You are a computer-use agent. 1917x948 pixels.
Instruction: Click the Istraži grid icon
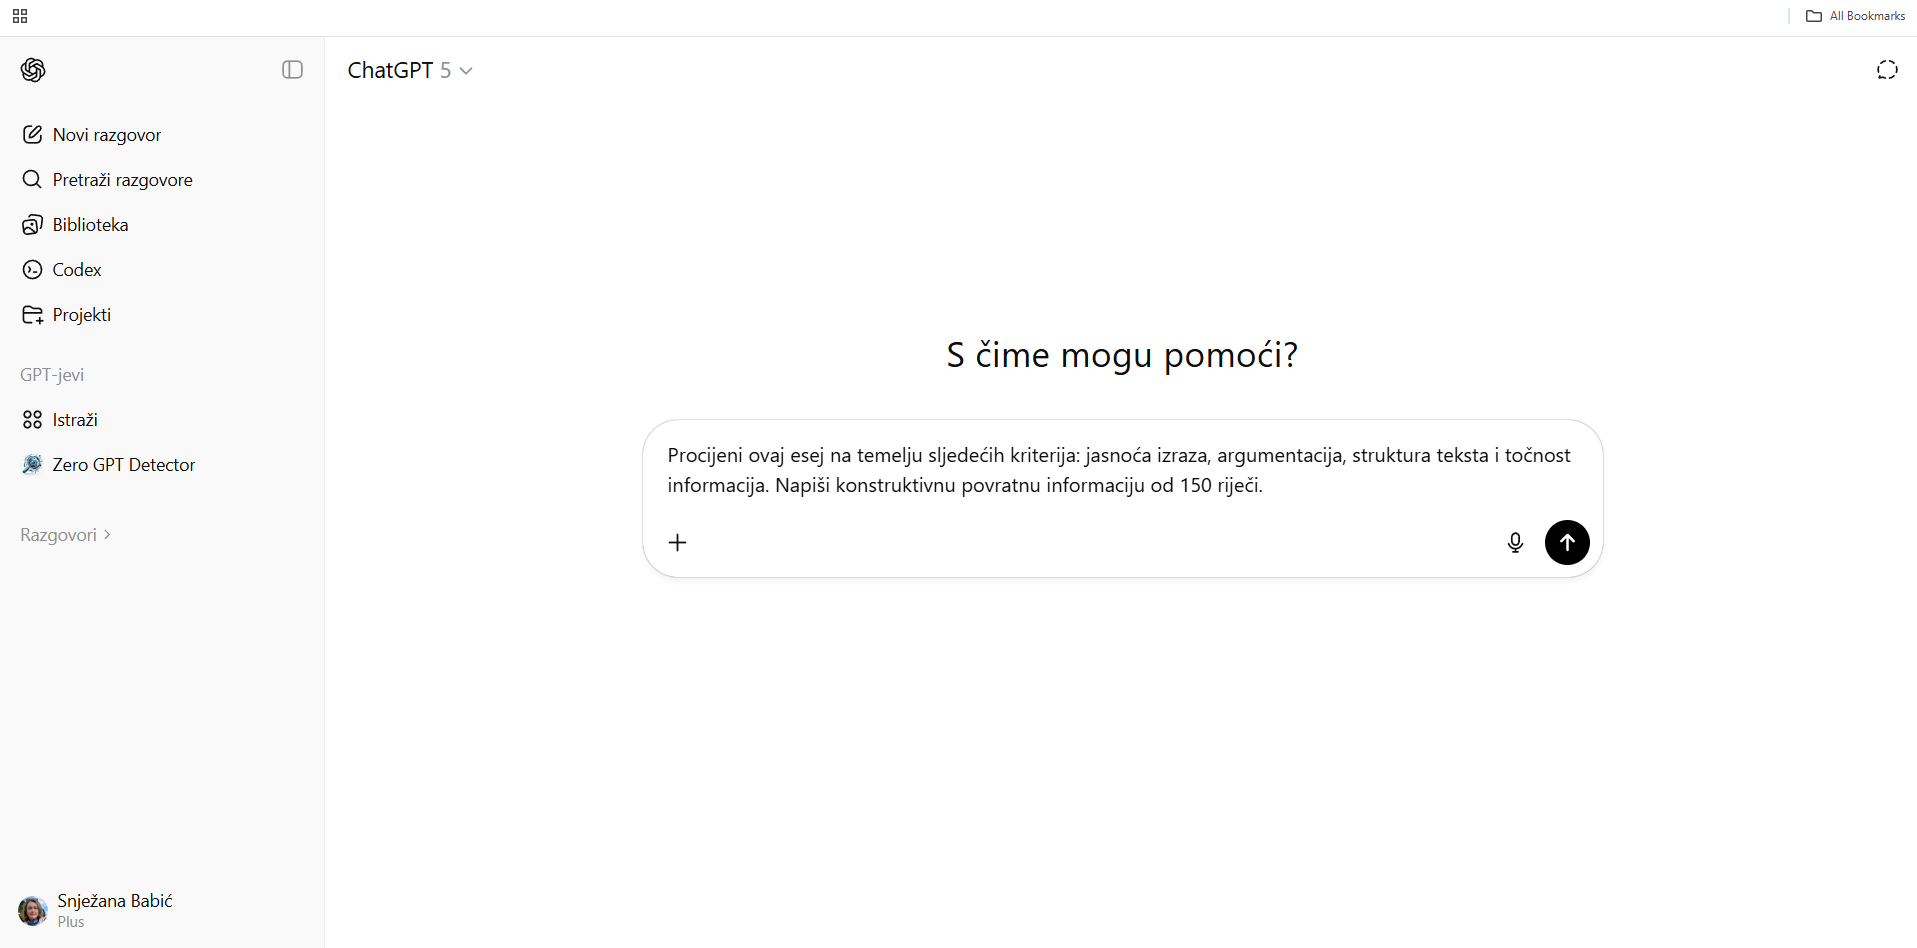coord(32,420)
